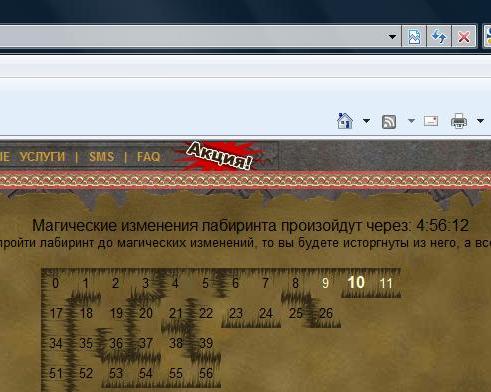Open the Home page icon
The image size is (491, 392).
click(x=345, y=121)
